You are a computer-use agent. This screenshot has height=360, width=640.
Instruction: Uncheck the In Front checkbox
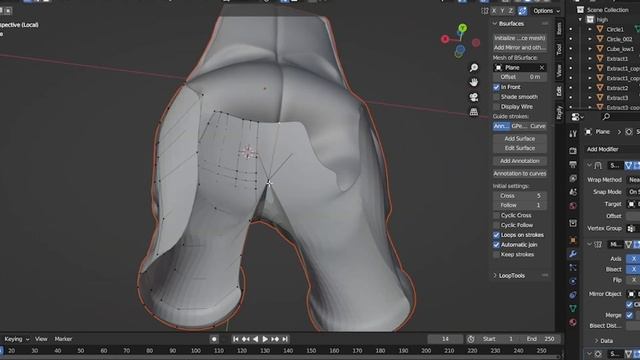496,87
